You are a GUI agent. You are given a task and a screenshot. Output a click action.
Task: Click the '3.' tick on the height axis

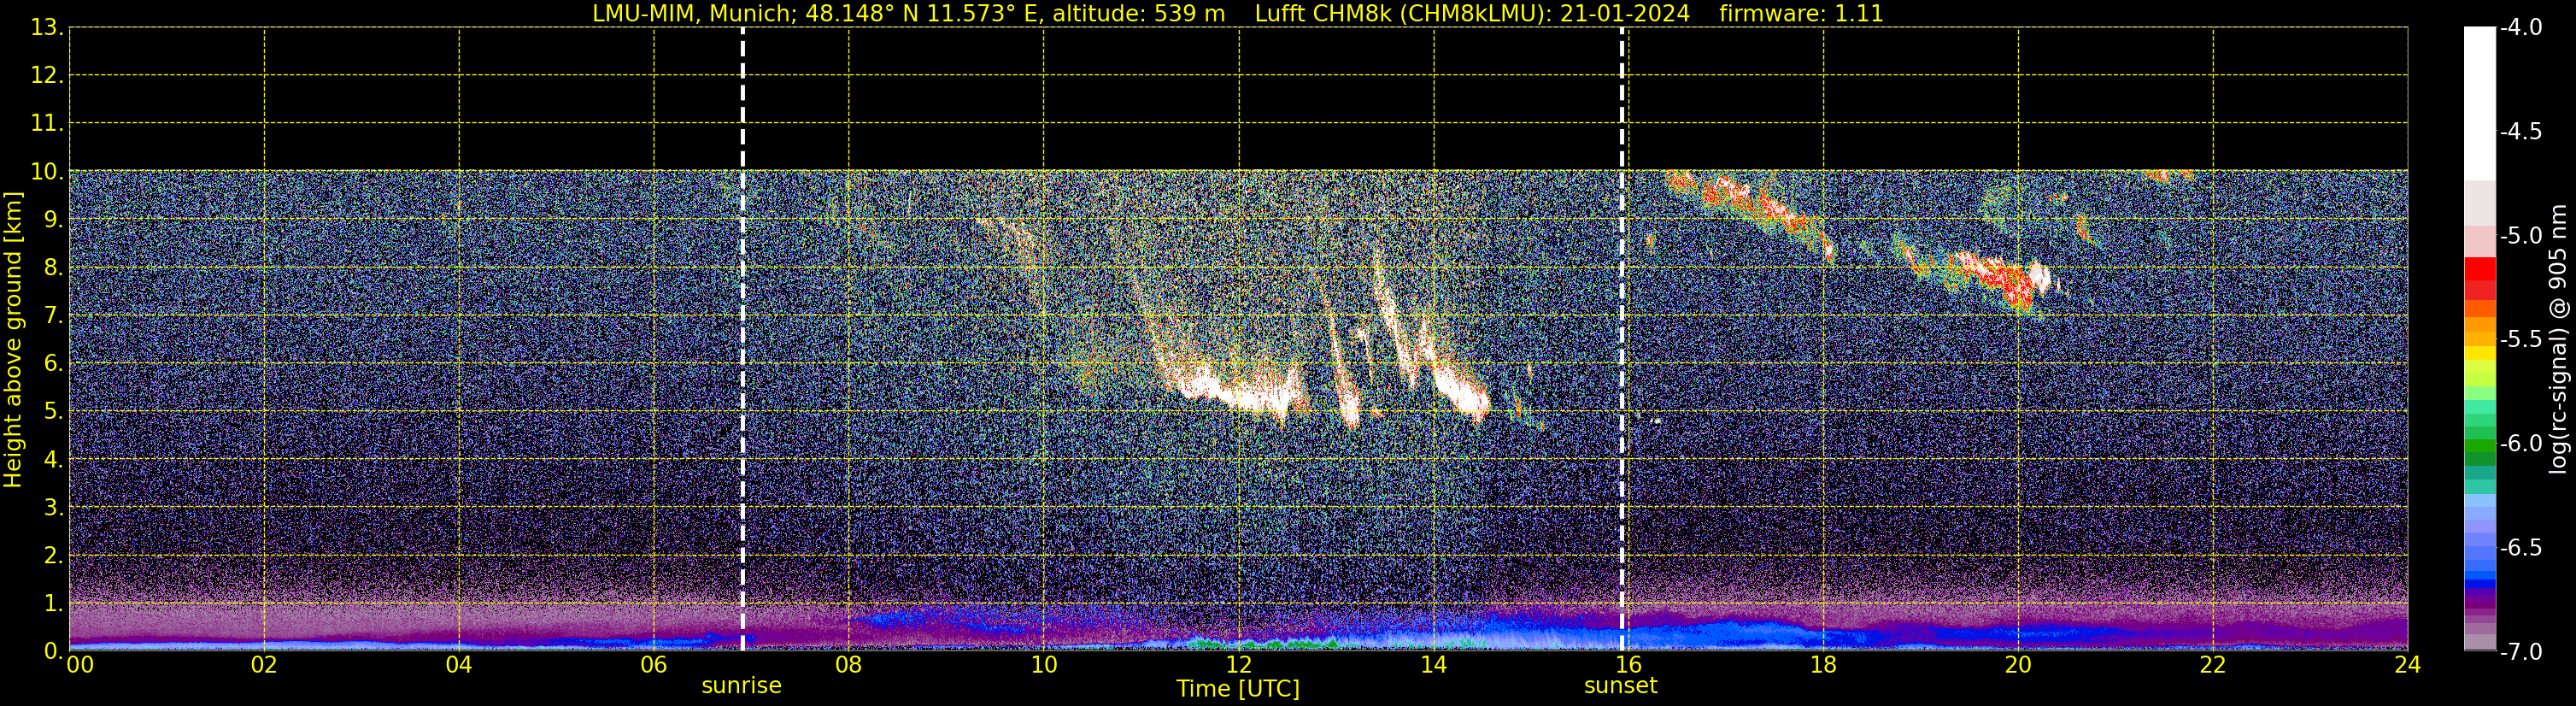[52, 508]
